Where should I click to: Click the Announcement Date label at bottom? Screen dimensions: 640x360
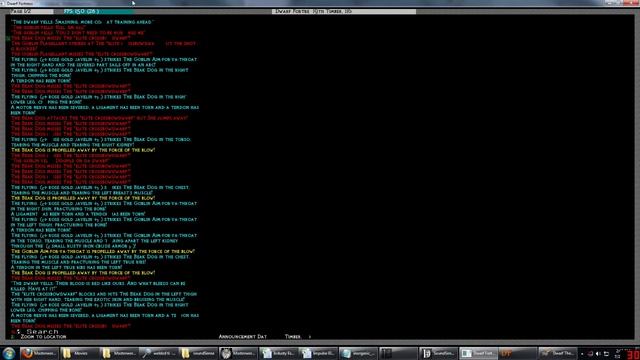point(242,337)
